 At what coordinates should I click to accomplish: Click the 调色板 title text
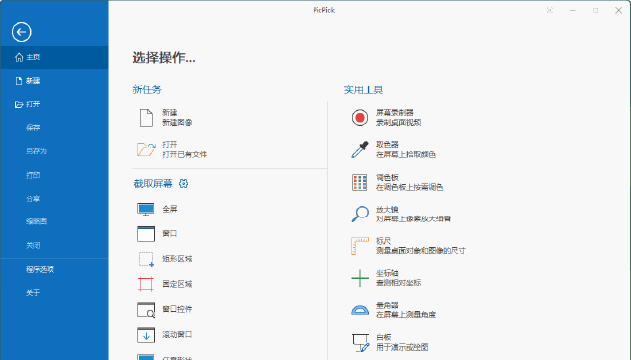click(387, 177)
